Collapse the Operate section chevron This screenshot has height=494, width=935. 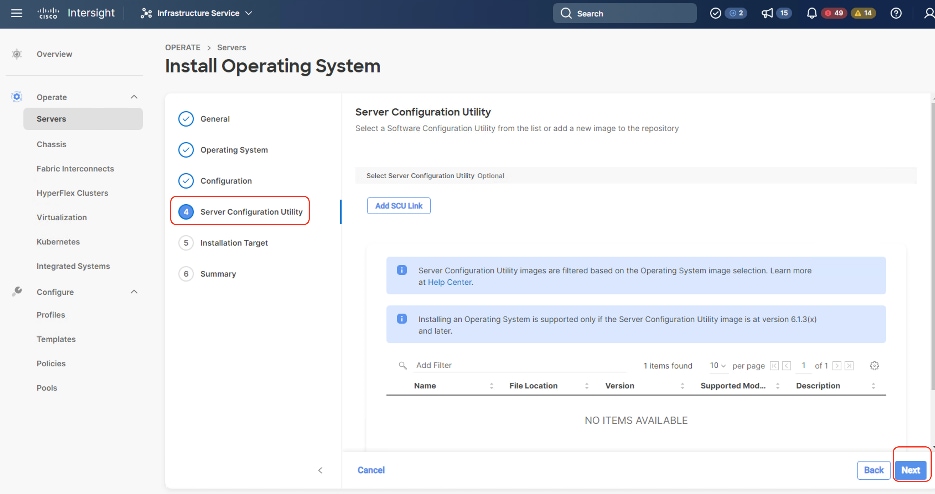click(x=134, y=97)
